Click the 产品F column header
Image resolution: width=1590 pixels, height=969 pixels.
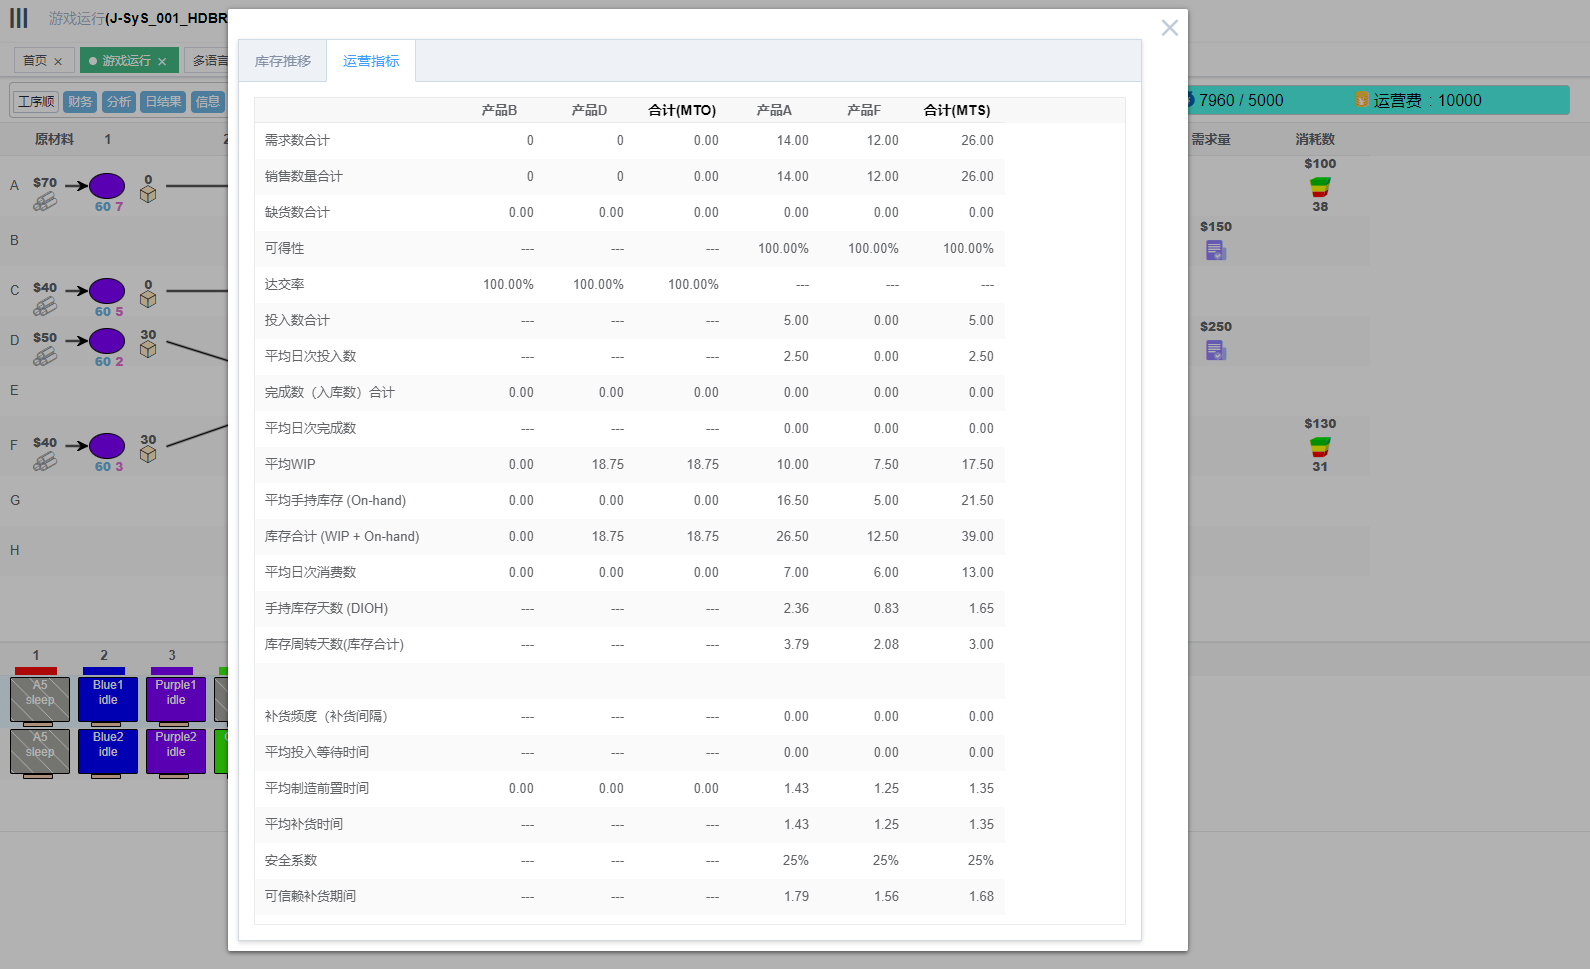coord(864,110)
